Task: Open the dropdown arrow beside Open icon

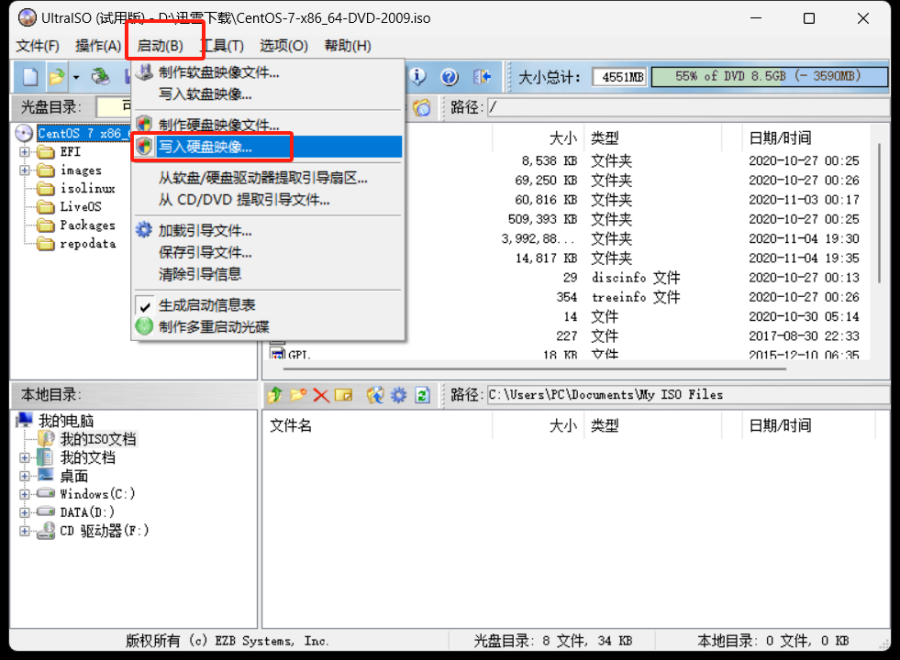Action: click(76, 77)
